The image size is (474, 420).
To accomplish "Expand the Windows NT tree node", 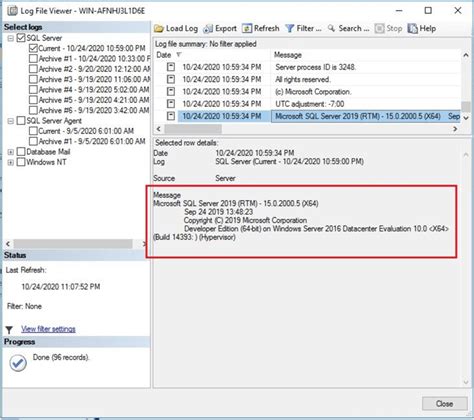I will (x=11, y=162).
